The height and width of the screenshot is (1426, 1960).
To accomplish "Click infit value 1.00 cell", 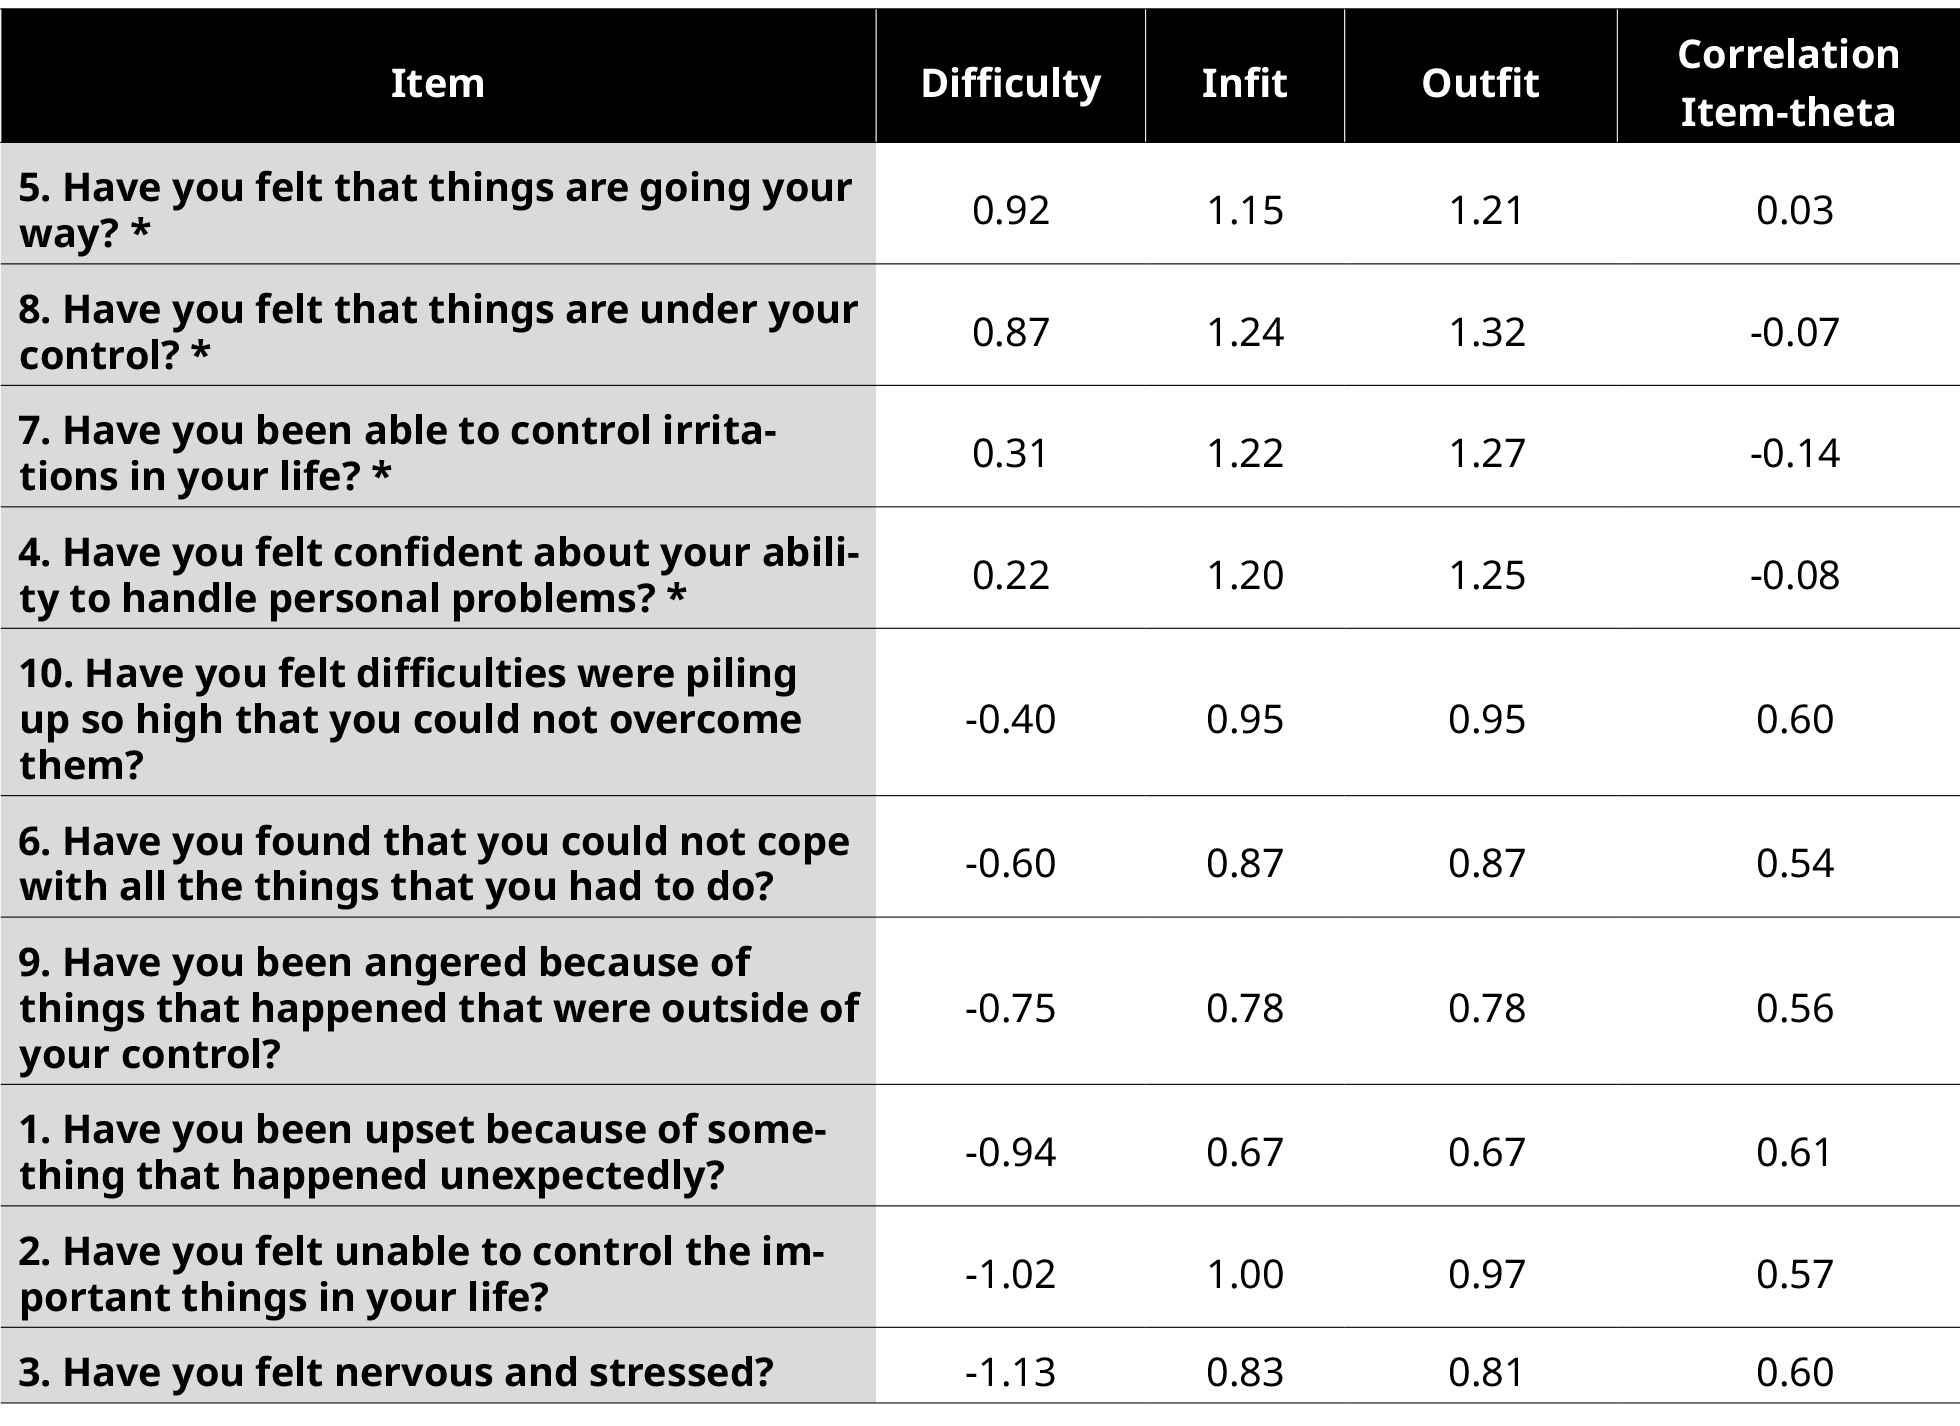I will pos(1245,1274).
